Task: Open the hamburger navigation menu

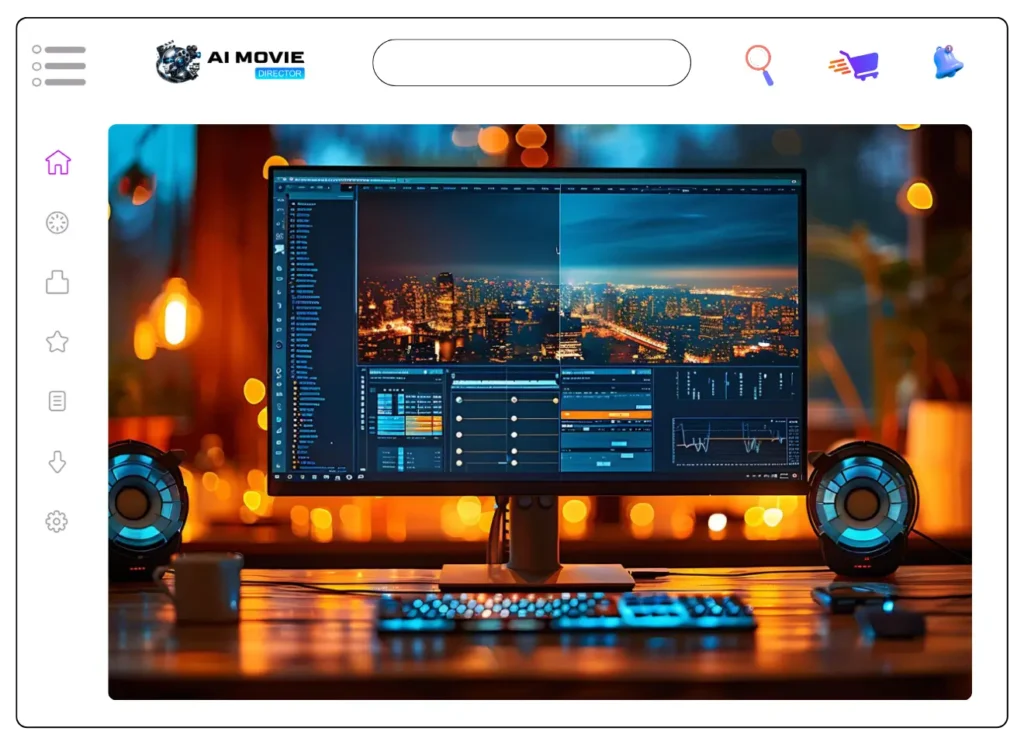Action: tap(59, 65)
